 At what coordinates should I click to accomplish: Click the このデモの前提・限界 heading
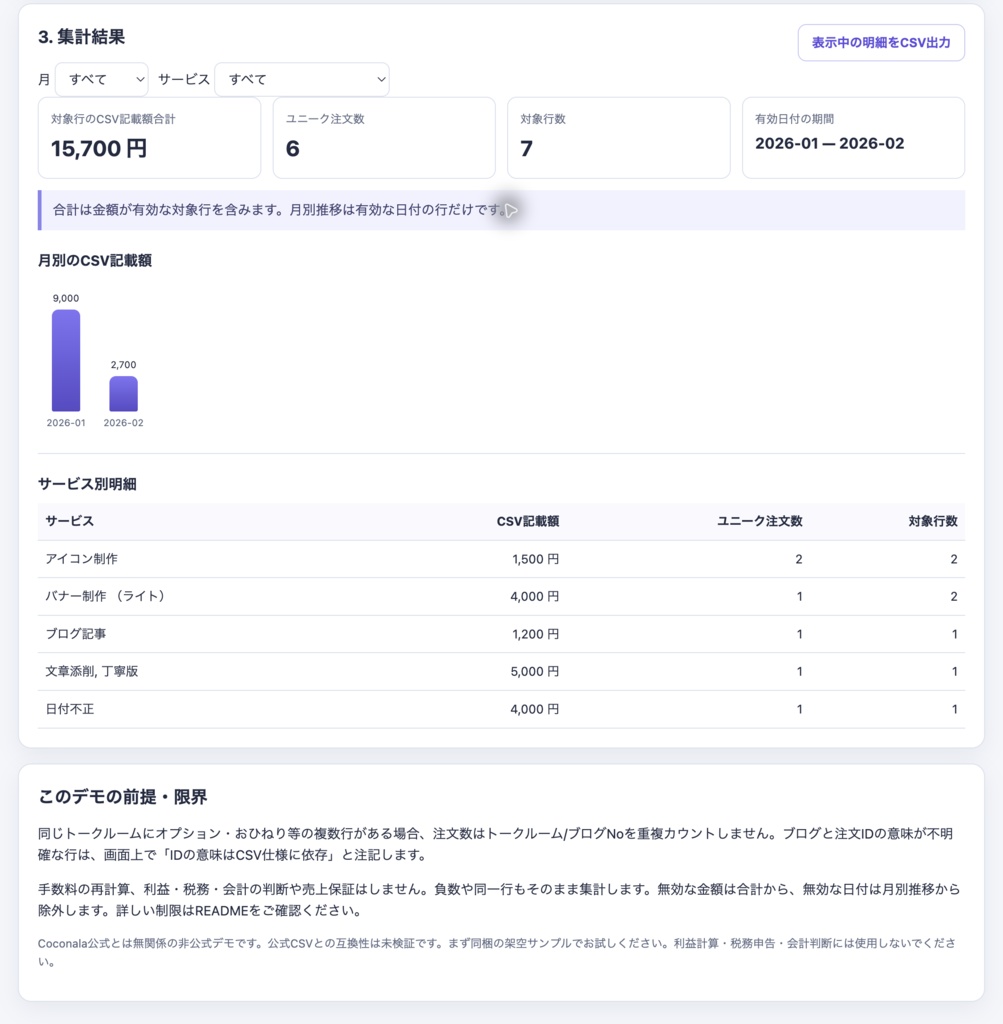[x=123, y=797]
